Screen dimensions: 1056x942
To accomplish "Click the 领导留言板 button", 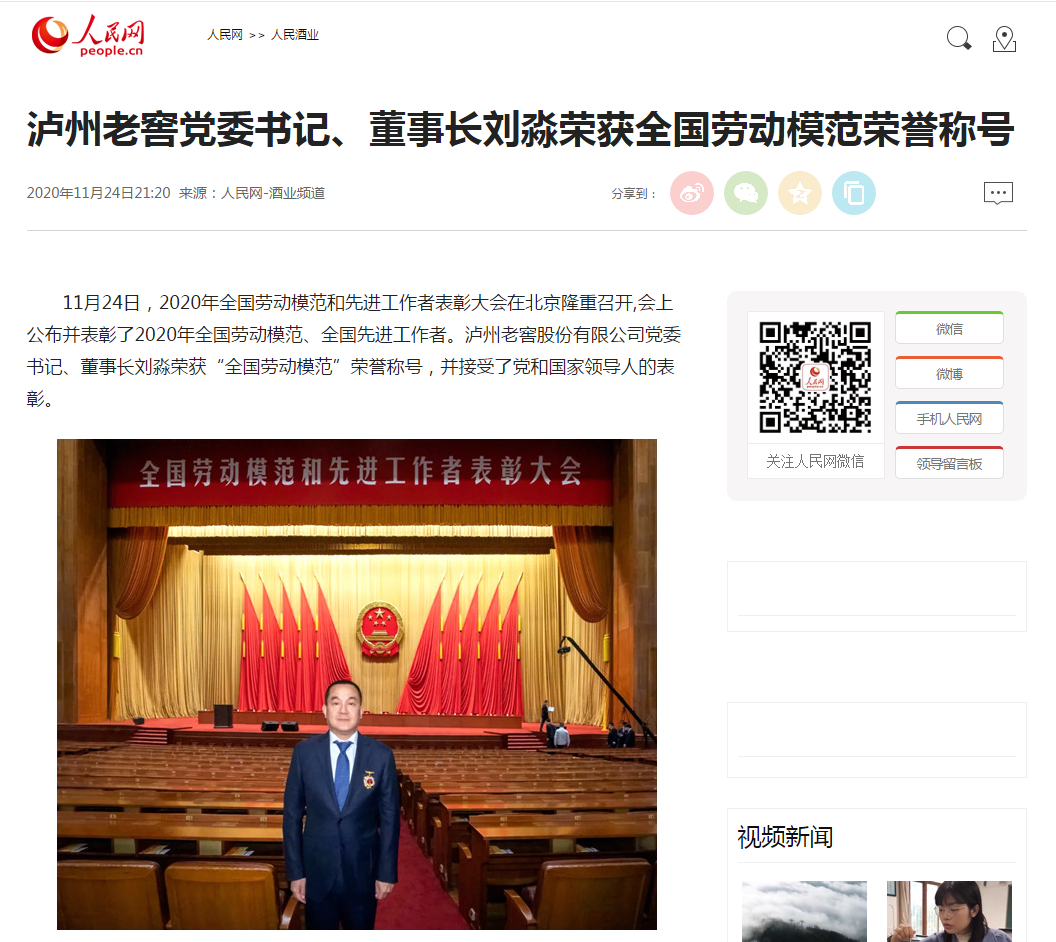I will [x=949, y=463].
